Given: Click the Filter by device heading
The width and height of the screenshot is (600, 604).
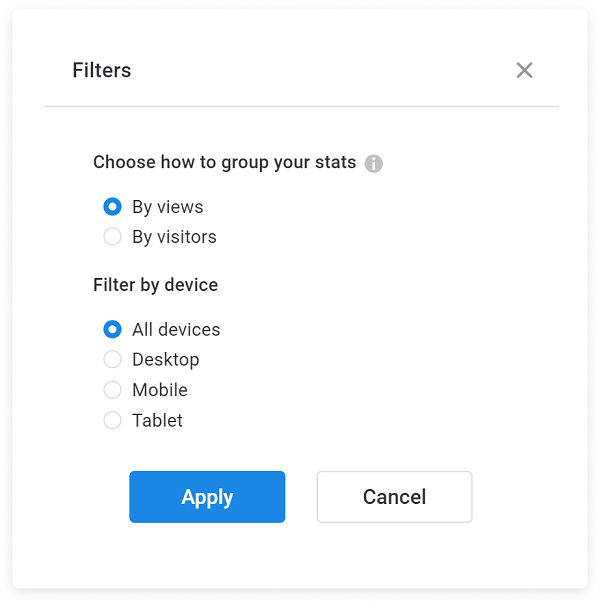Looking at the screenshot, I should [x=156, y=285].
